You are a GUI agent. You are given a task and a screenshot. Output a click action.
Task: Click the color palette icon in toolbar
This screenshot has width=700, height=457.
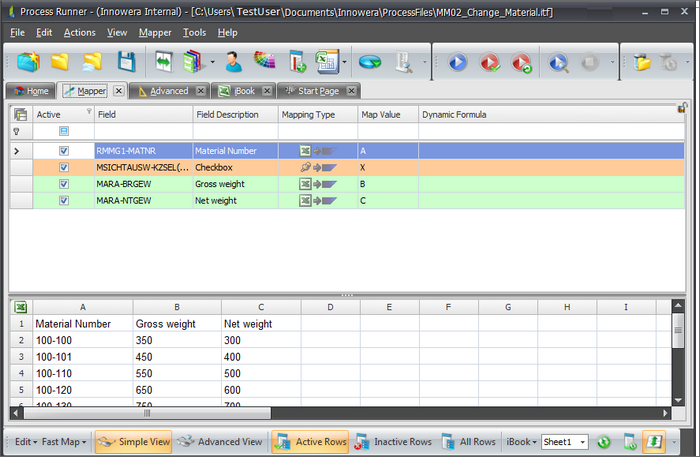coord(264,62)
